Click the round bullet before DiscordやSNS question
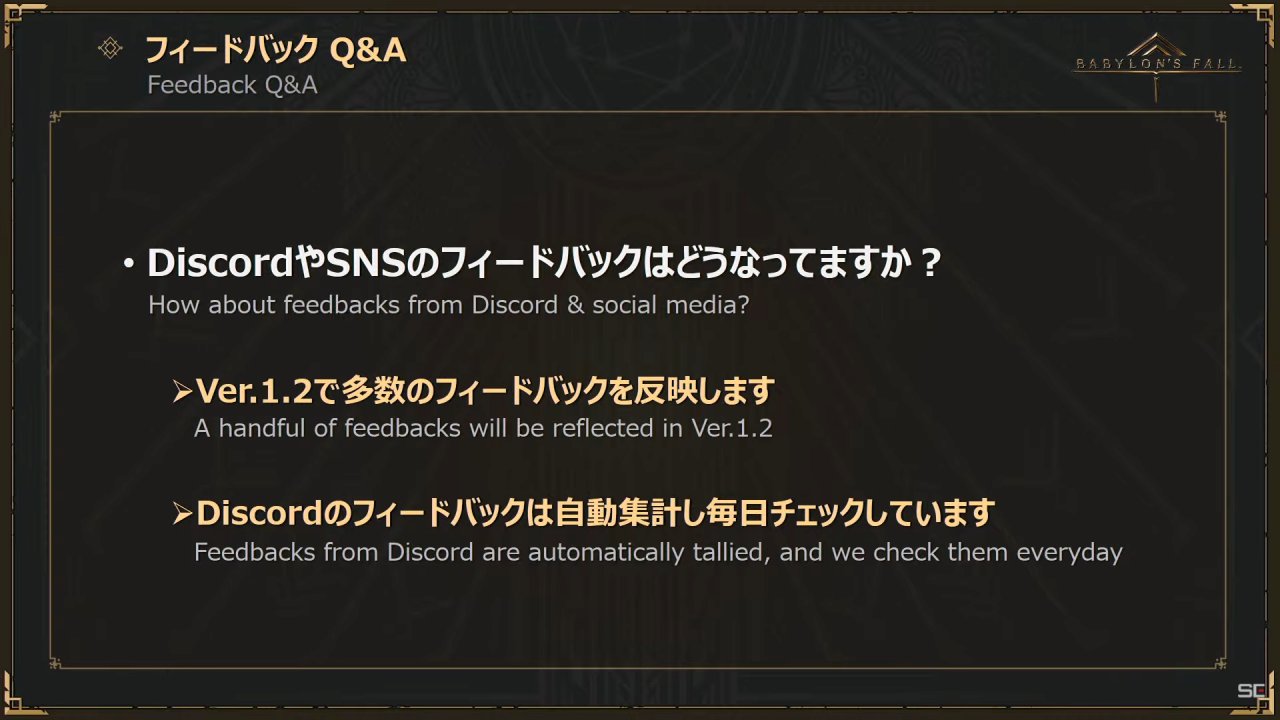 (128, 265)
